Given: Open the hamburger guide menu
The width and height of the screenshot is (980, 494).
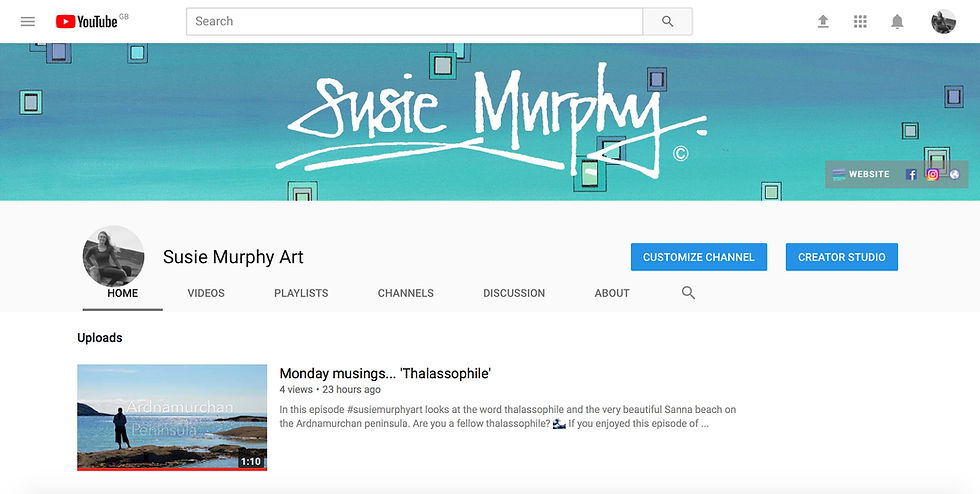Looking at the screenshot, I should pyautogui.click(x=28, y=21).
